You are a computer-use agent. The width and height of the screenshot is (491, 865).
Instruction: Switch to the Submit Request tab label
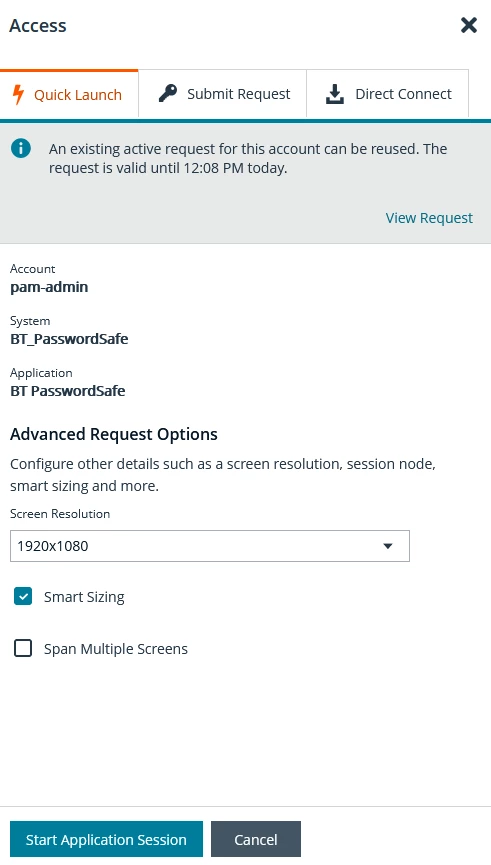click(238, 94)
